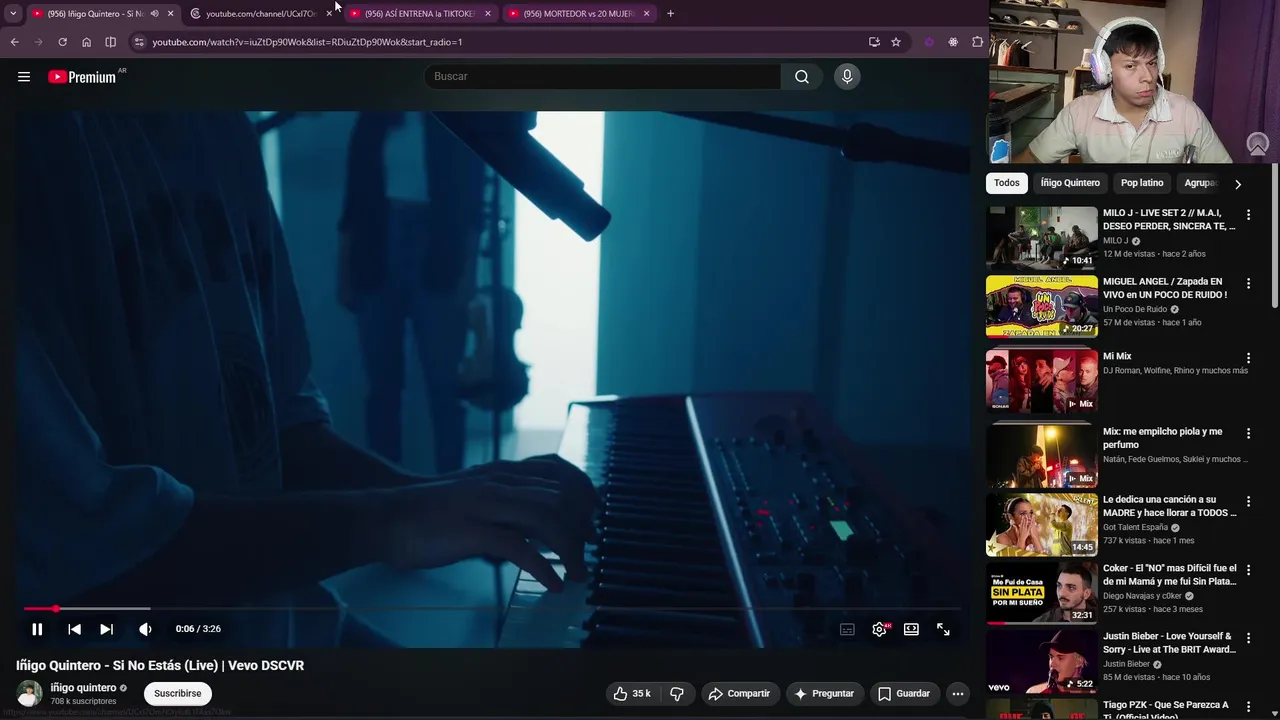This screenshot has height=720, width=1280.
Task: Toggle subtitles in the player
Action: point(847,629)
